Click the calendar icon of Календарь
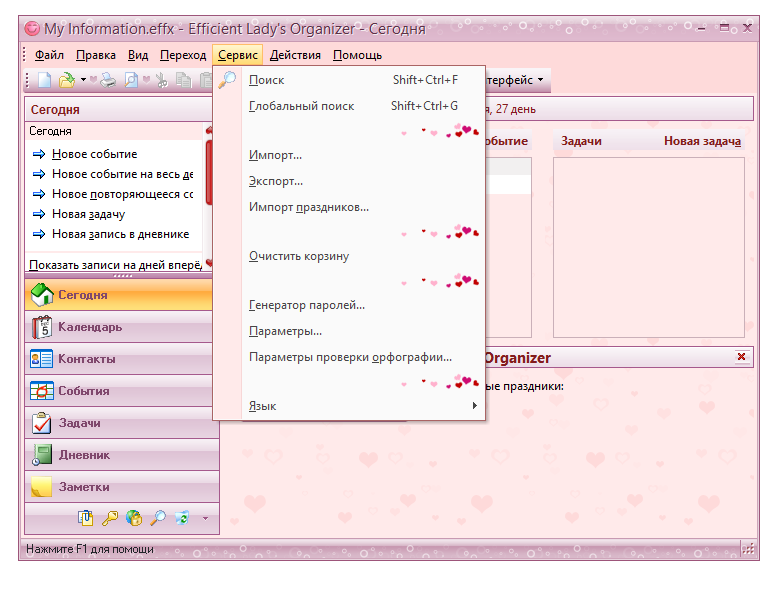 [x=42, y=327]
